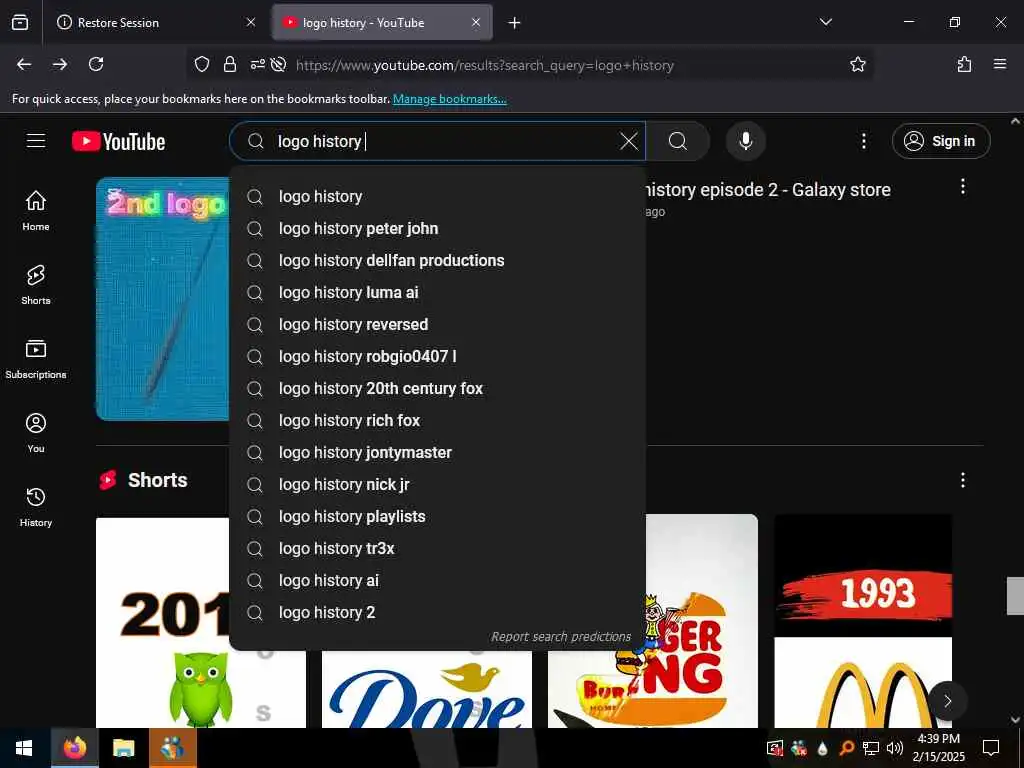Clear the search box with X
1024x768 pixels.
pos(628,141)
